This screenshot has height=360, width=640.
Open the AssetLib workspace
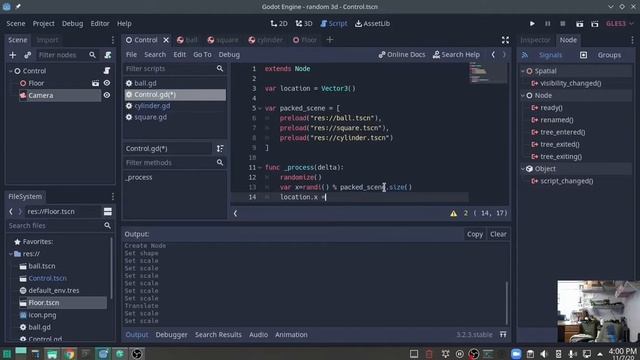[372, 24]
